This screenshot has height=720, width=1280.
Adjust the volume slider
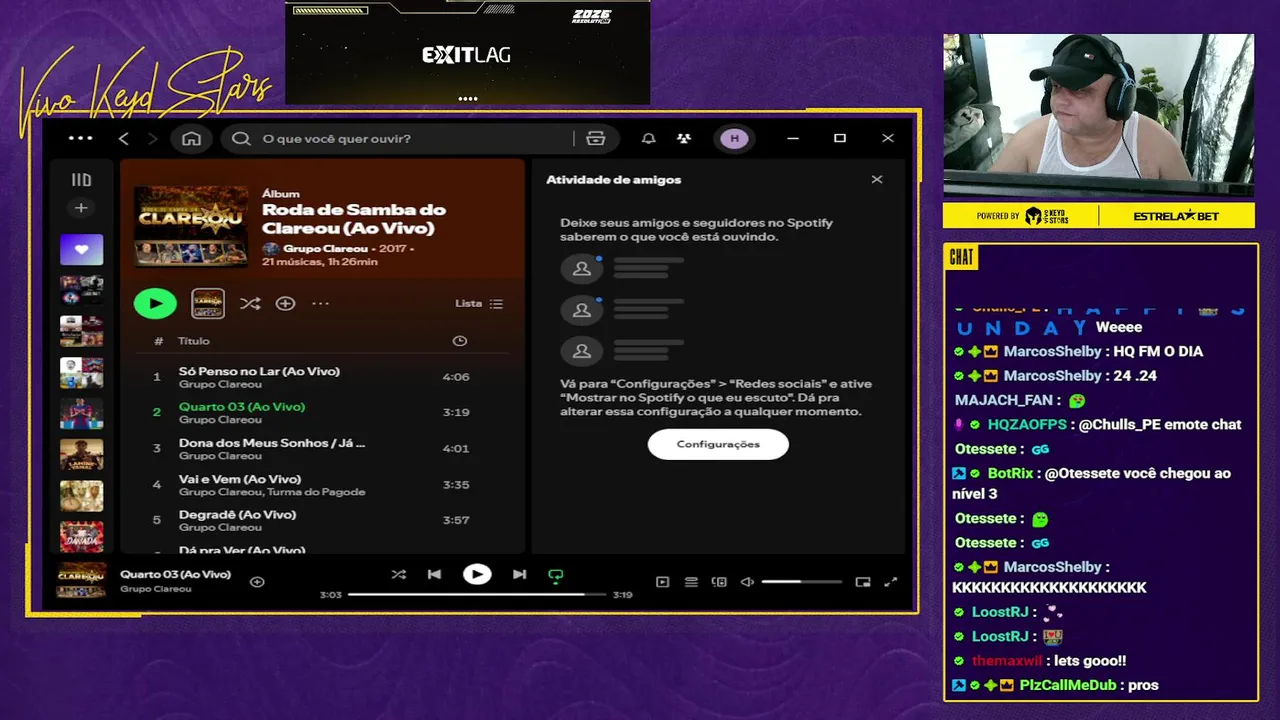click(x=801, y=582)
